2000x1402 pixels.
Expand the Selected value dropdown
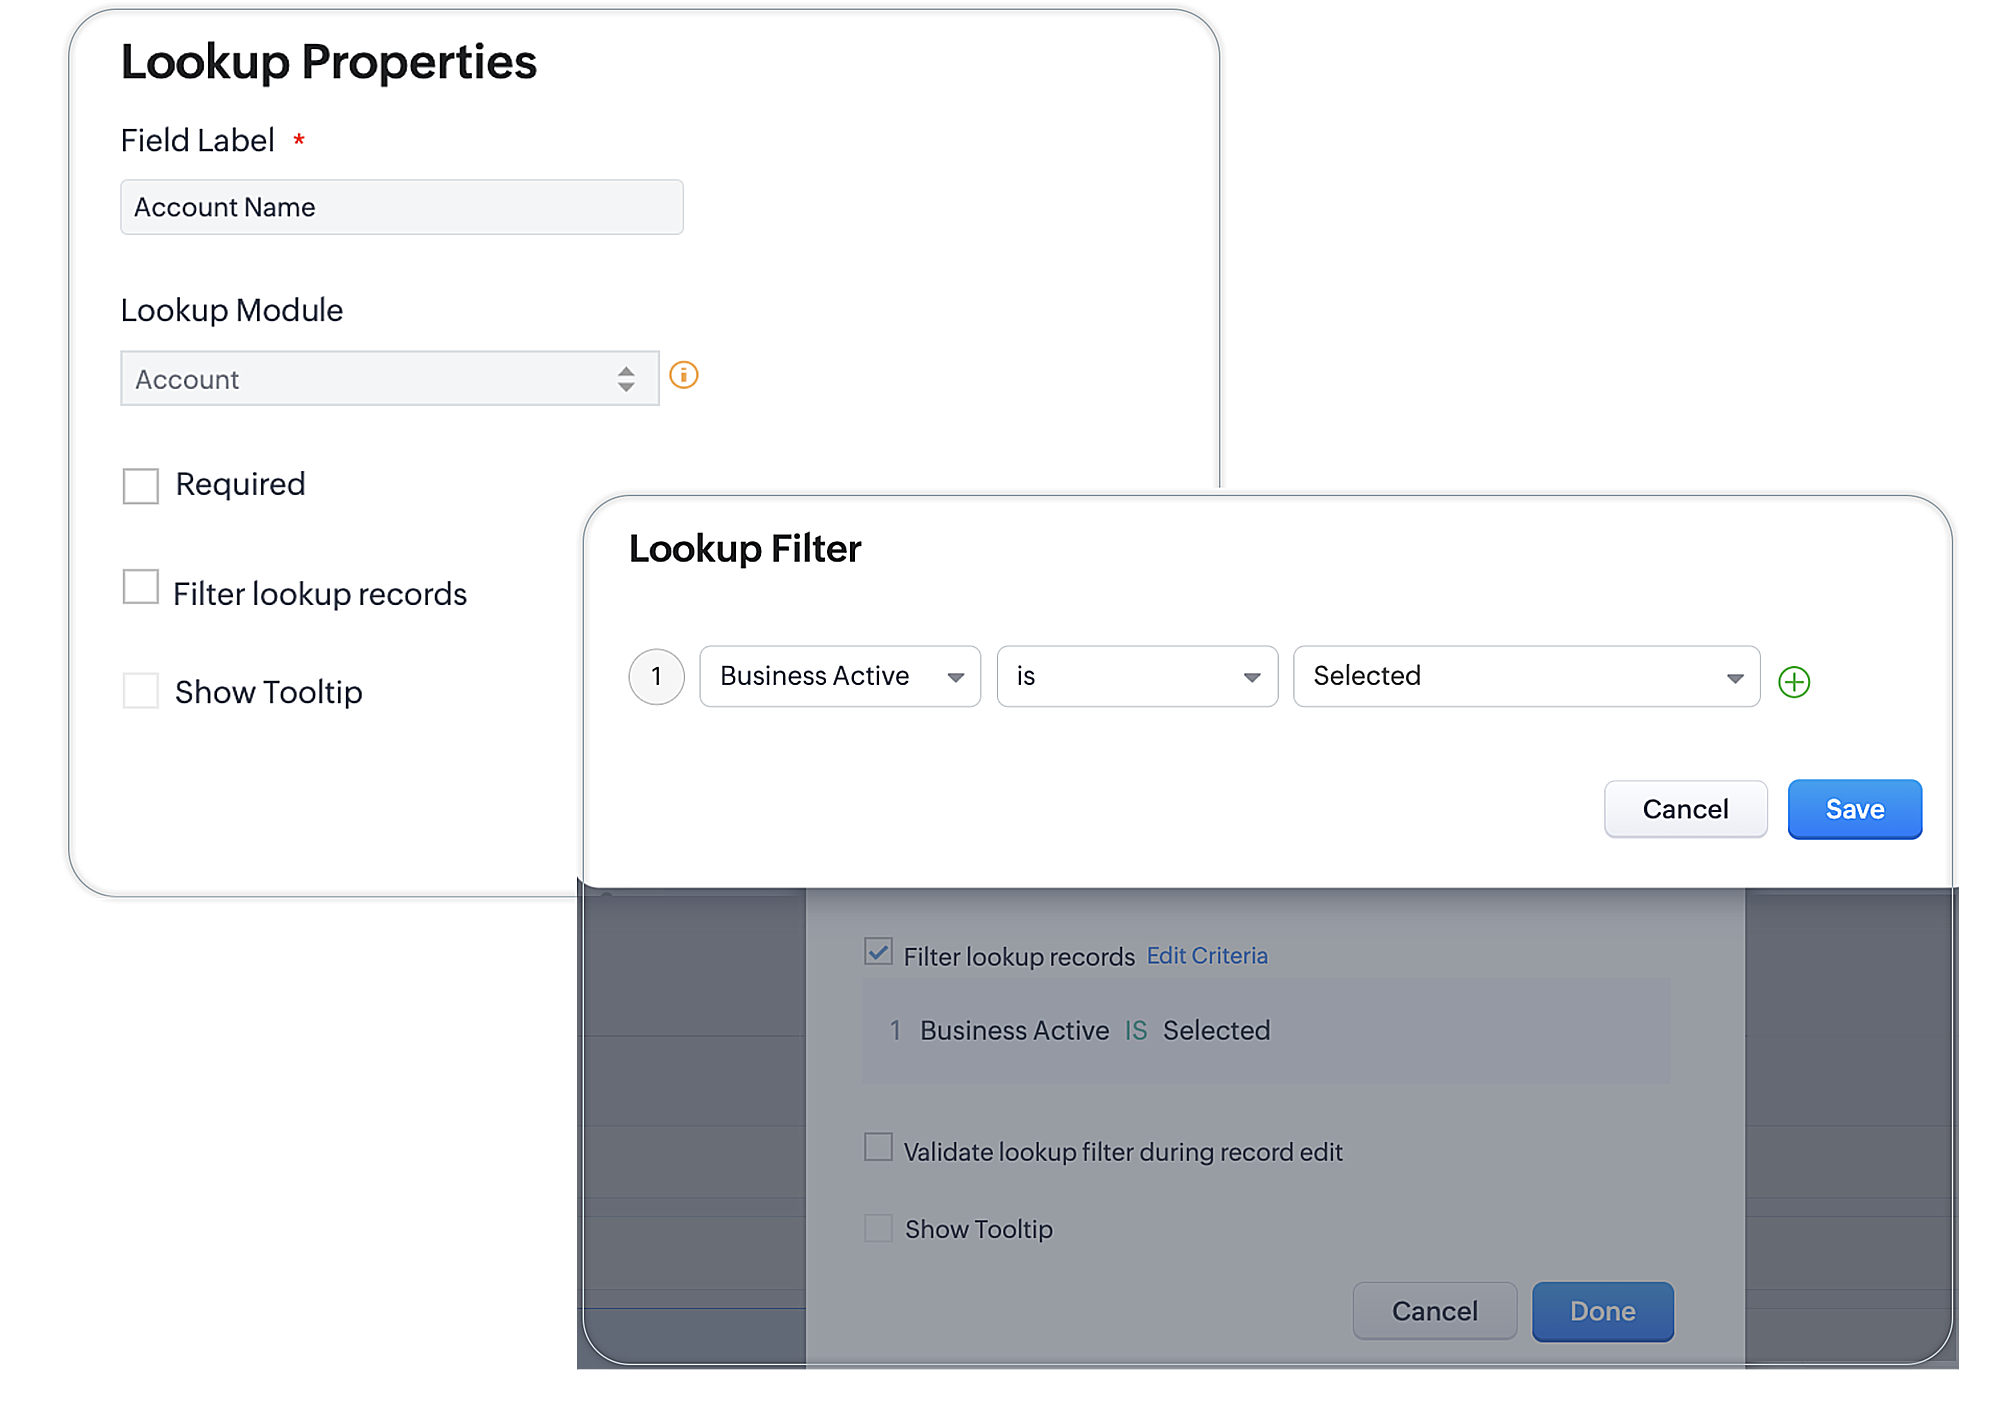tap(1525, 677)
